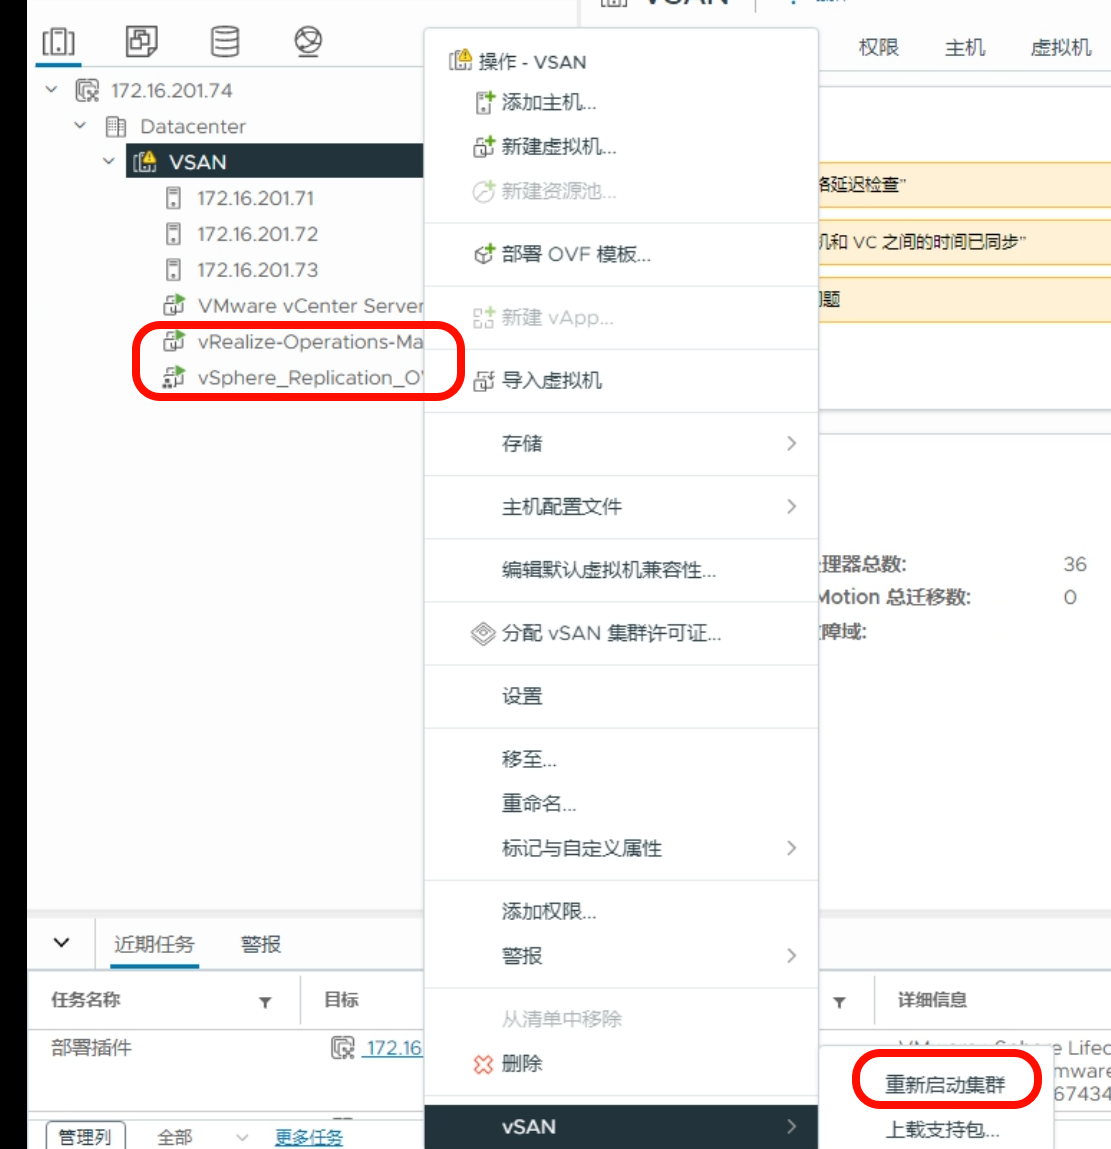Screen dimensions: 1111x1149
Task: Click the 部署插件 task row
Action: 92,1048
